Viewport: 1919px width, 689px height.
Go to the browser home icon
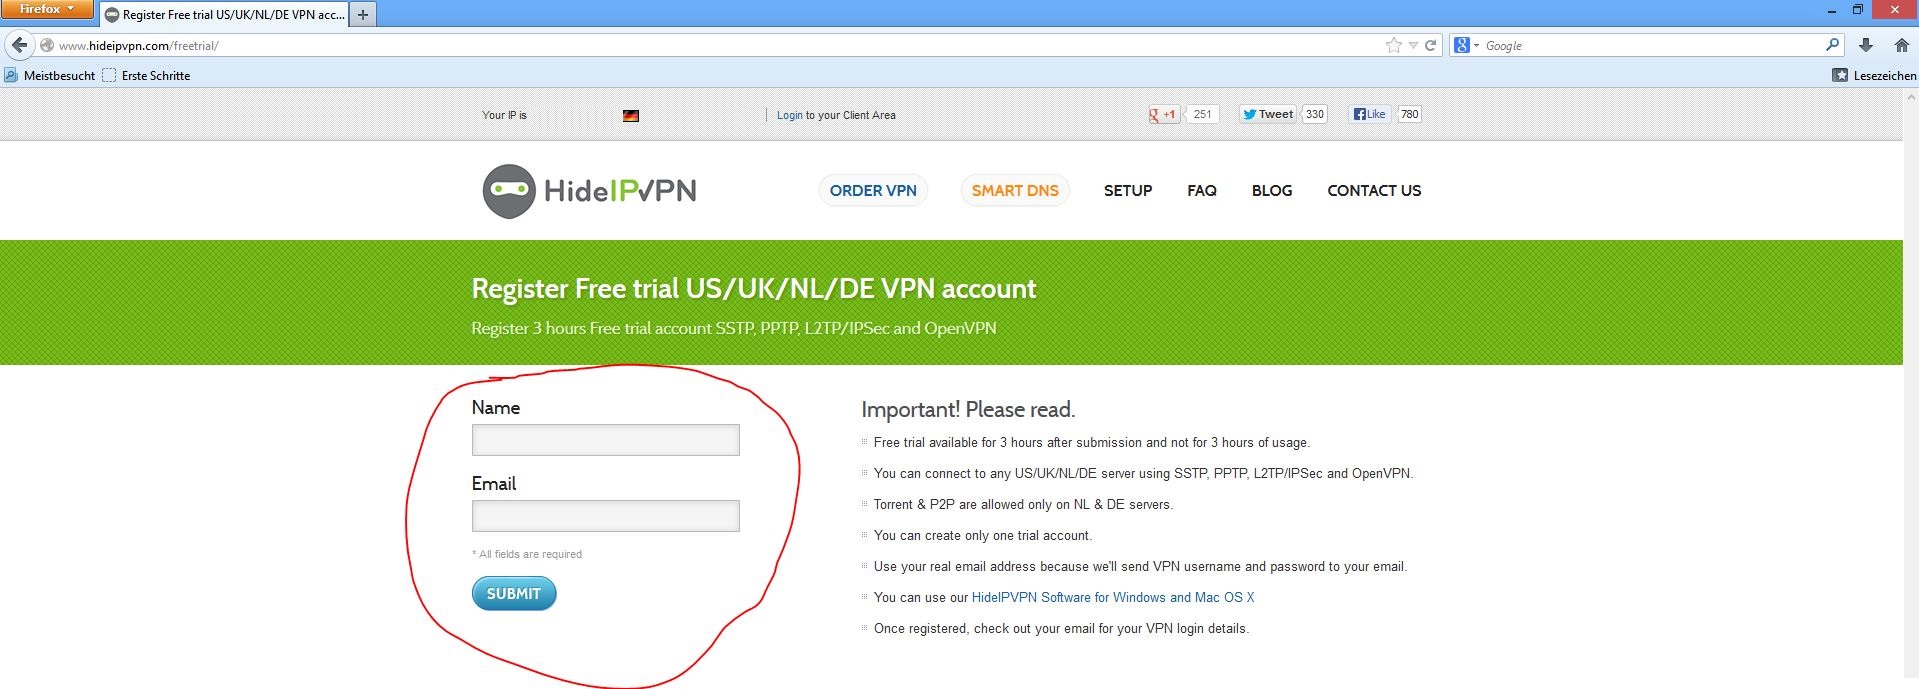click(1902, 45)
